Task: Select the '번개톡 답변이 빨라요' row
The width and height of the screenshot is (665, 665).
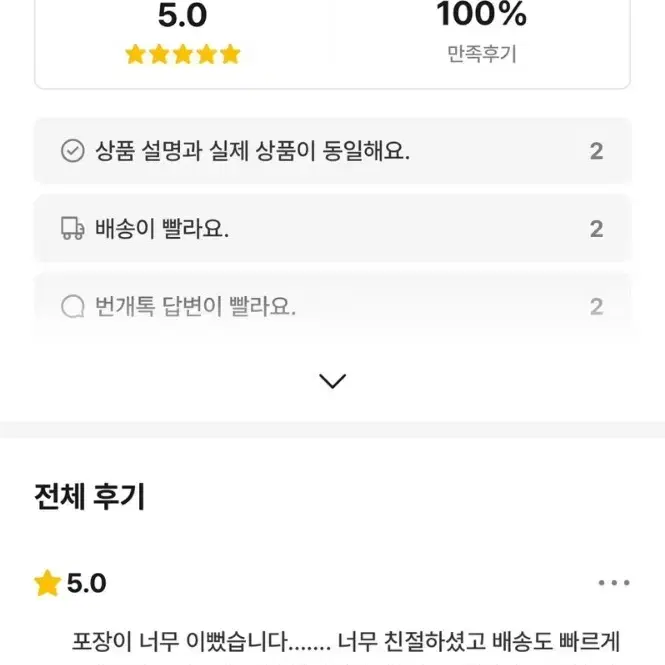Action: tap(332, 306)
